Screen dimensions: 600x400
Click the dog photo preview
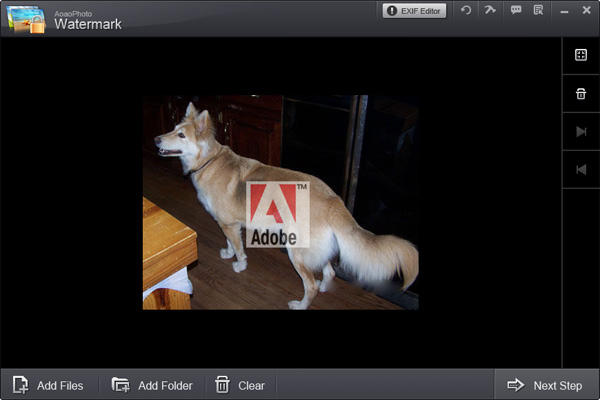click(280, 202)
